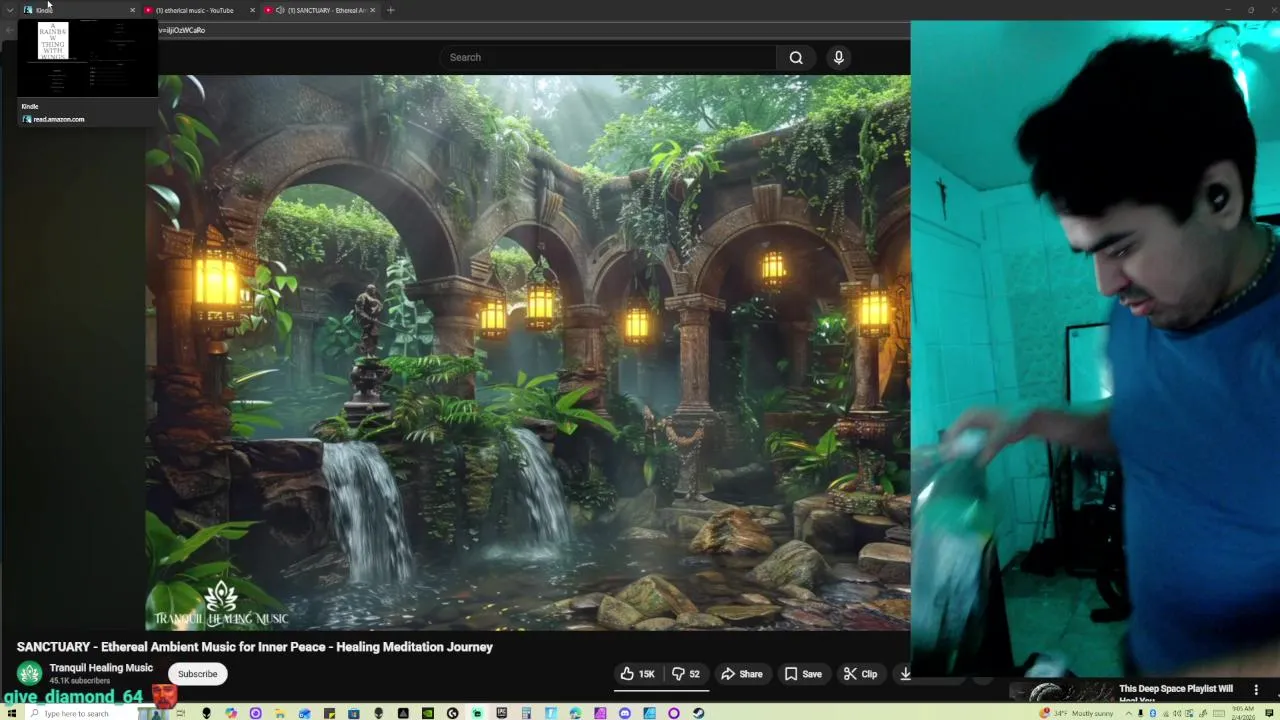This screenshot has height=720, width=1280.
Task: Open the tab search dropdown arrow
Action: (10, 10)
